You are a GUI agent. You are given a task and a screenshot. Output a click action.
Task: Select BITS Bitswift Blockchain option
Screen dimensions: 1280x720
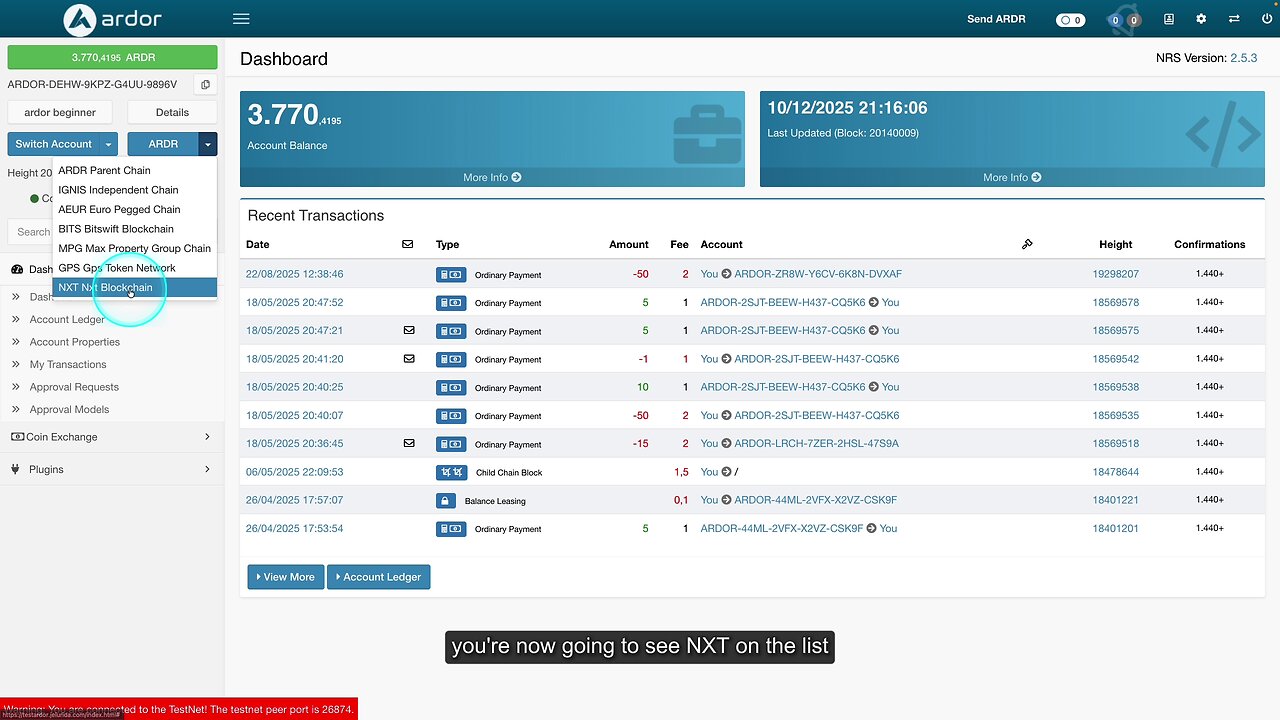[x=134, y=229]
